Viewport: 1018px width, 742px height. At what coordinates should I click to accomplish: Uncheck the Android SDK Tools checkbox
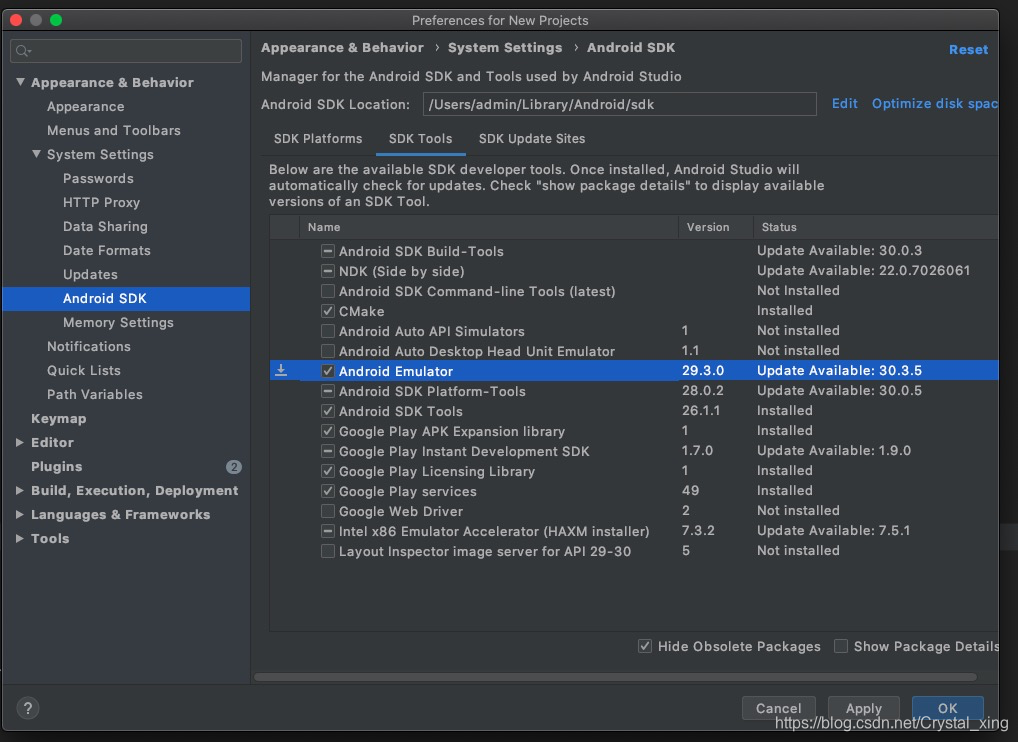tap(328, 412)
